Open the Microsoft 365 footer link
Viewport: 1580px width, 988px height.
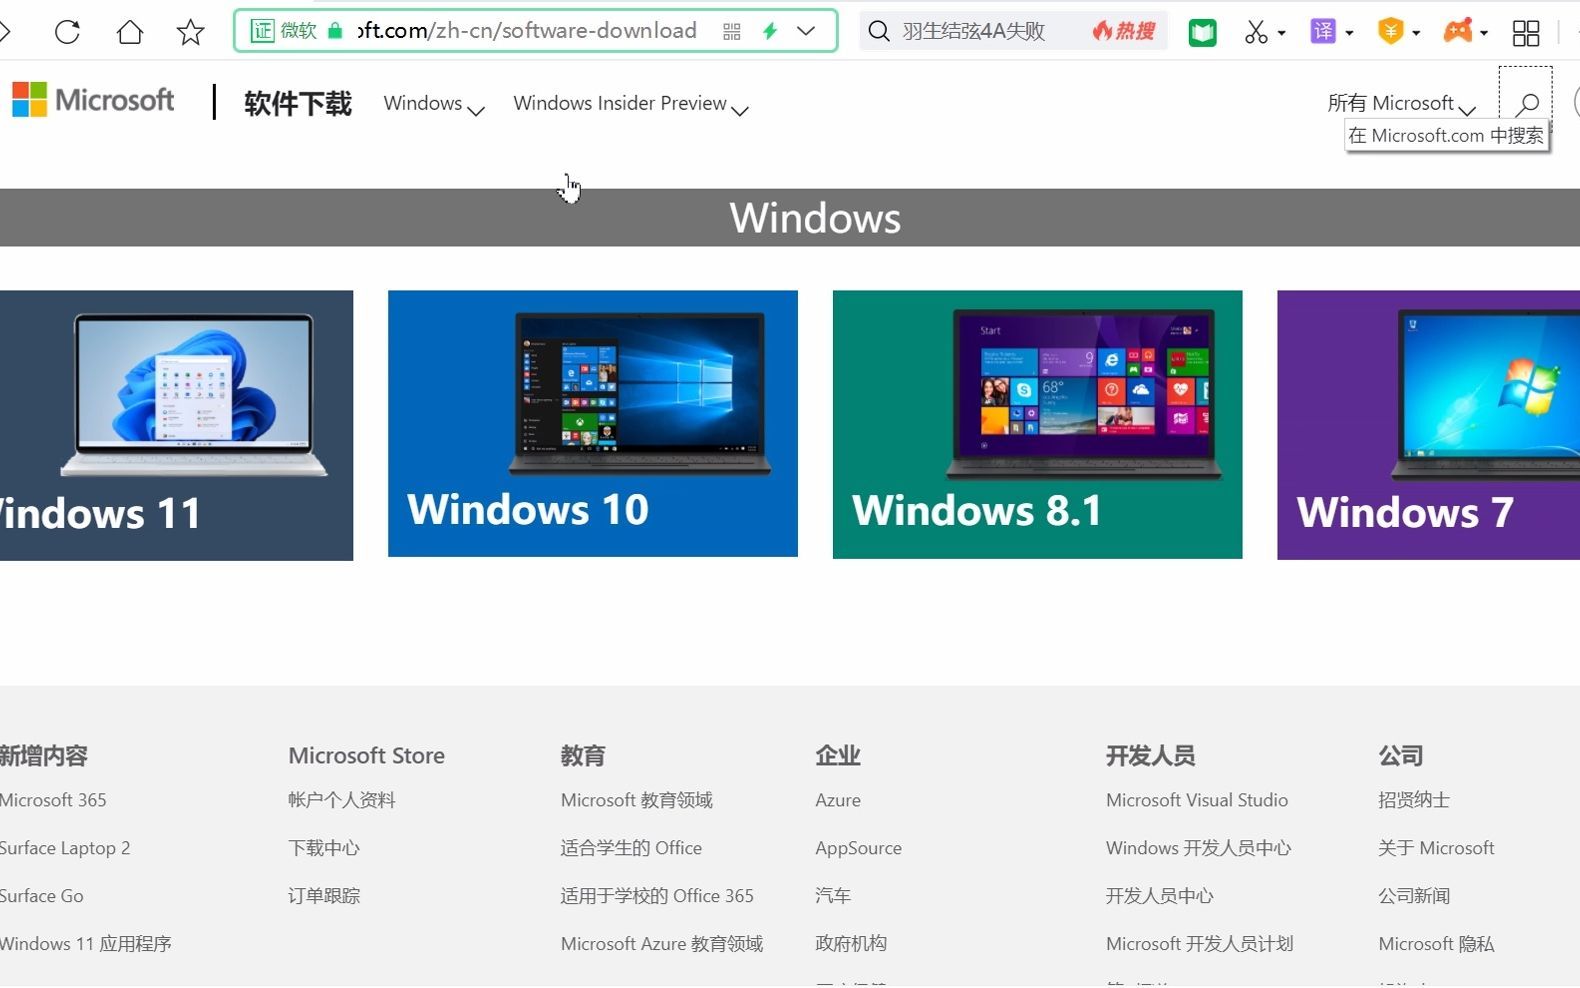pyautogui.click(x=53, y=800)
